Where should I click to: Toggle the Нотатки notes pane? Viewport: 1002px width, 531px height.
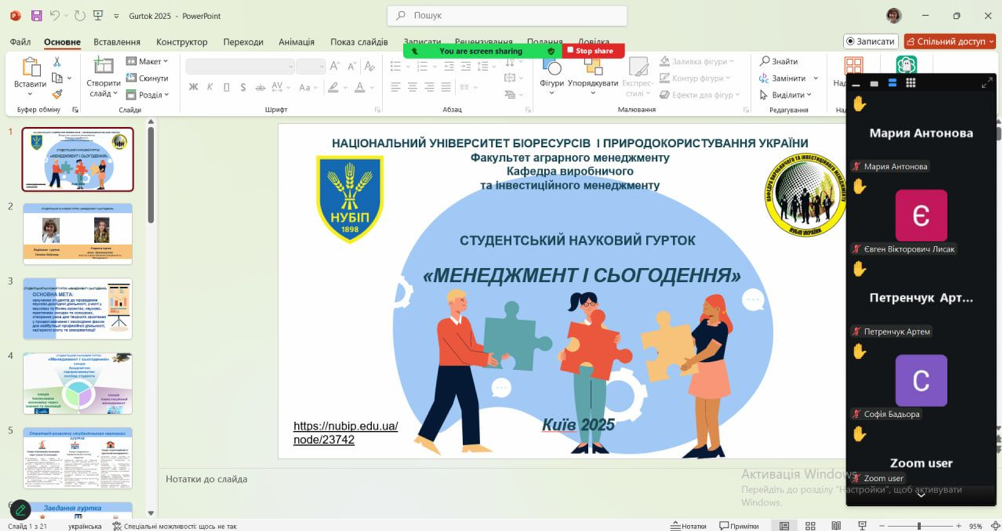(x=688, y=526)
